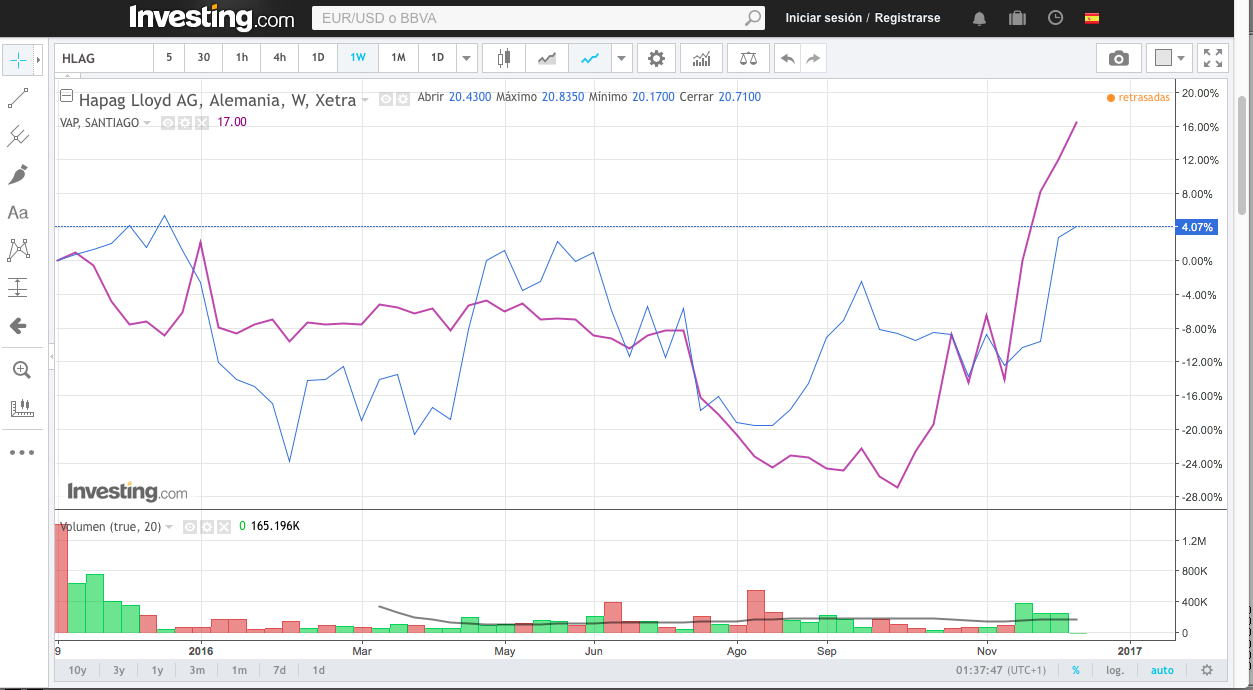
Task: Open compare symbols via the scales icon
Action: point(748,58)
